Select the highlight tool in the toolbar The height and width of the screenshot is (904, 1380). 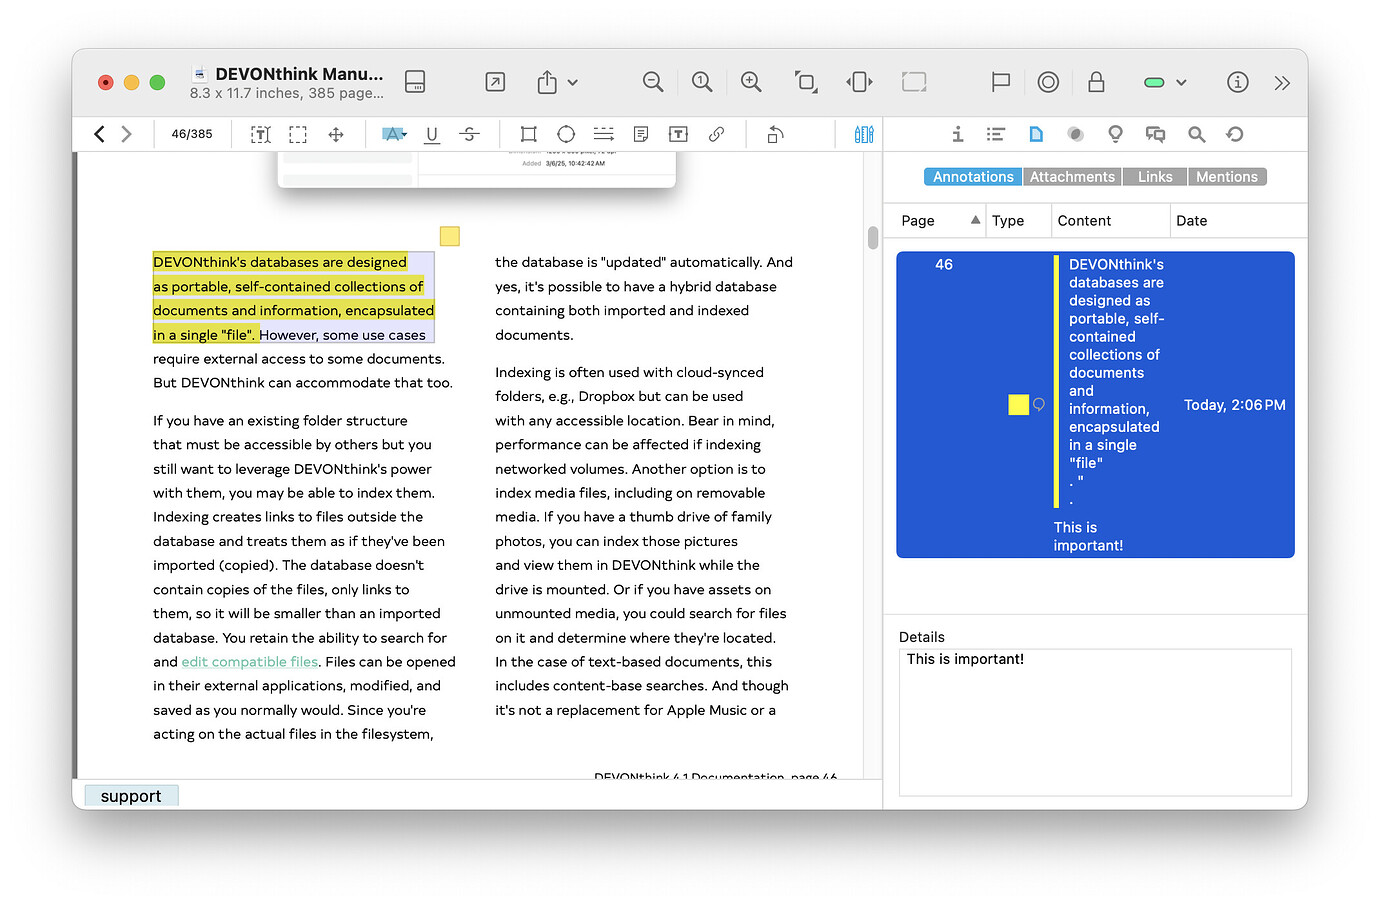394,133
